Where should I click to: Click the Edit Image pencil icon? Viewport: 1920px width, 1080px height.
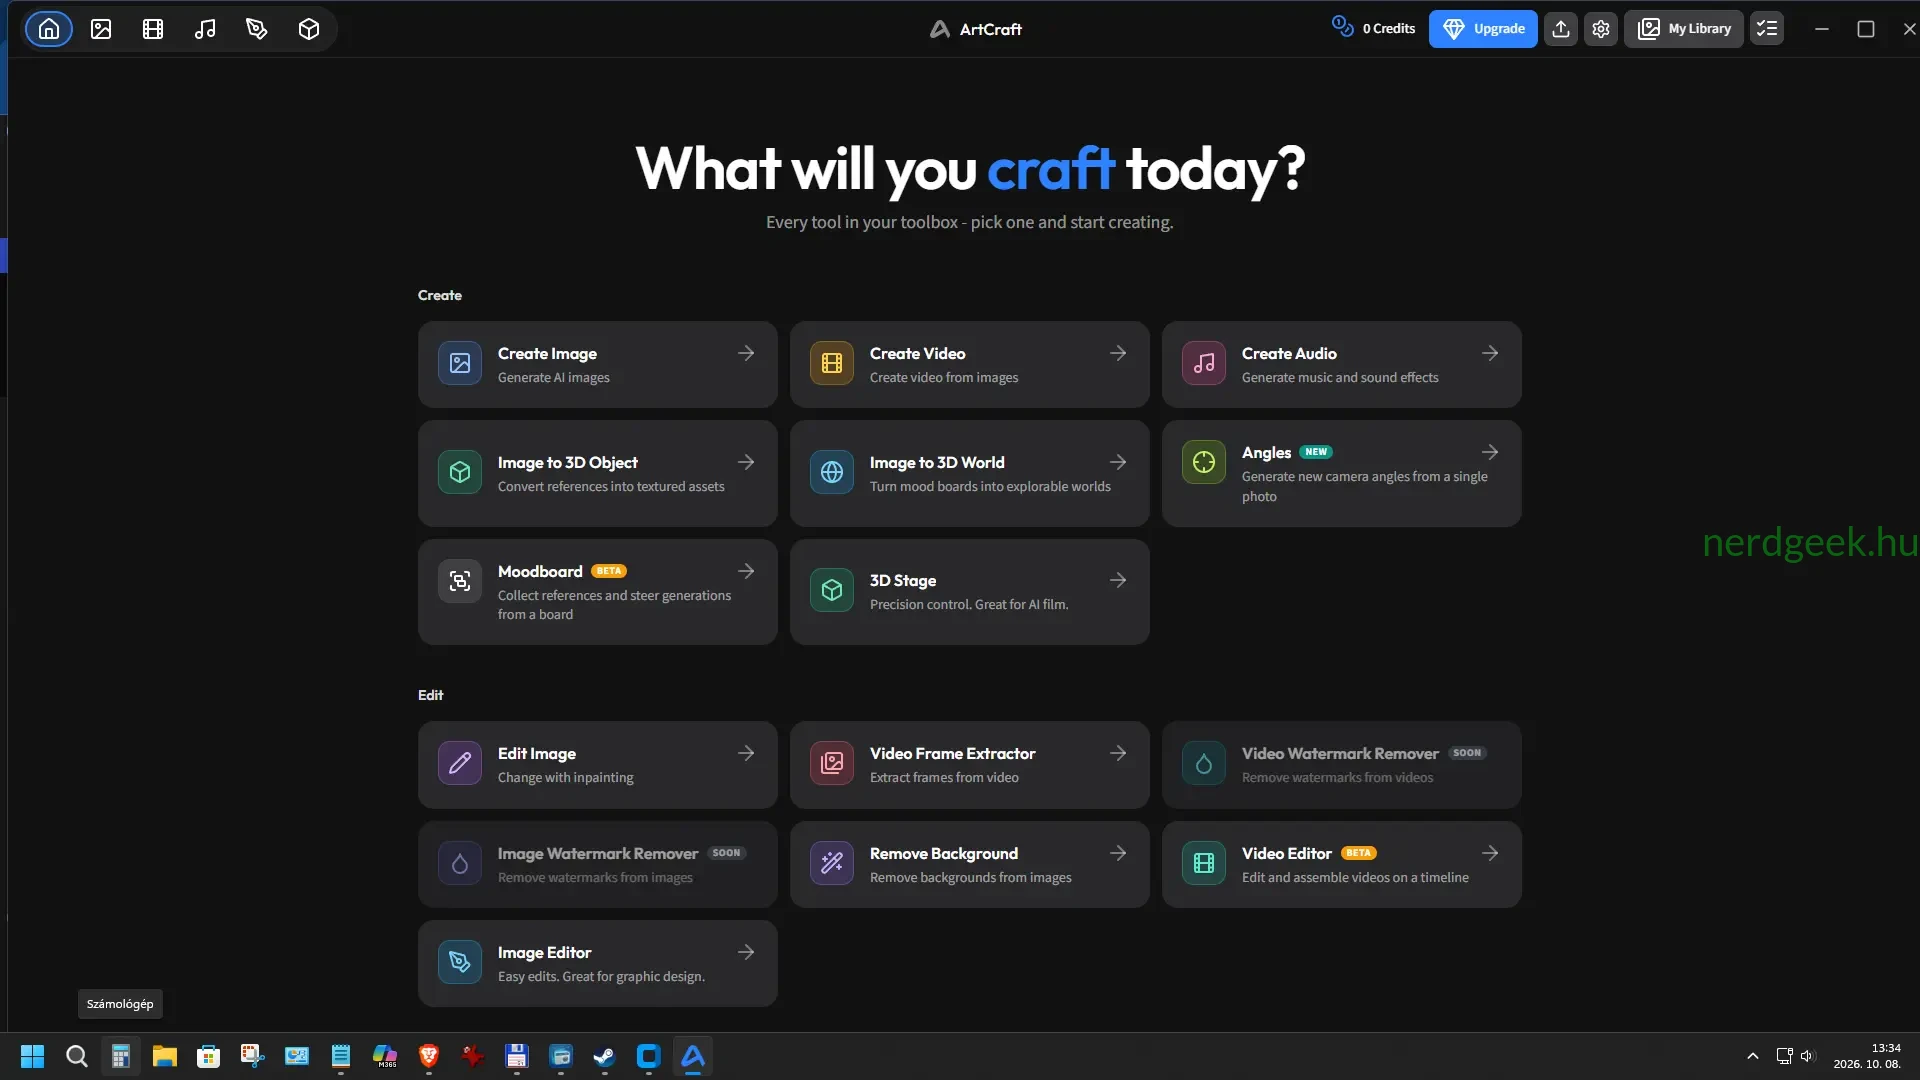coord(460,764)
